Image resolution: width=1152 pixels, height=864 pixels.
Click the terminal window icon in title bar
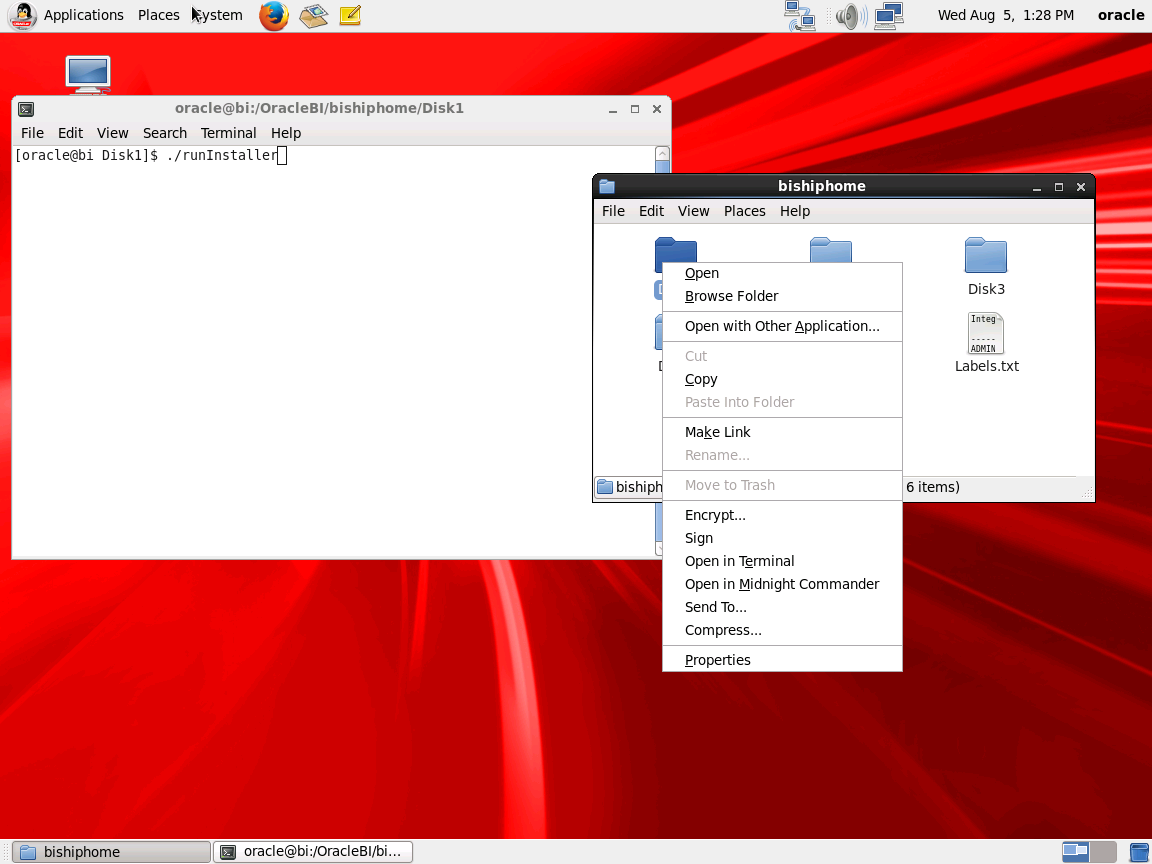[x=26, y=109]
